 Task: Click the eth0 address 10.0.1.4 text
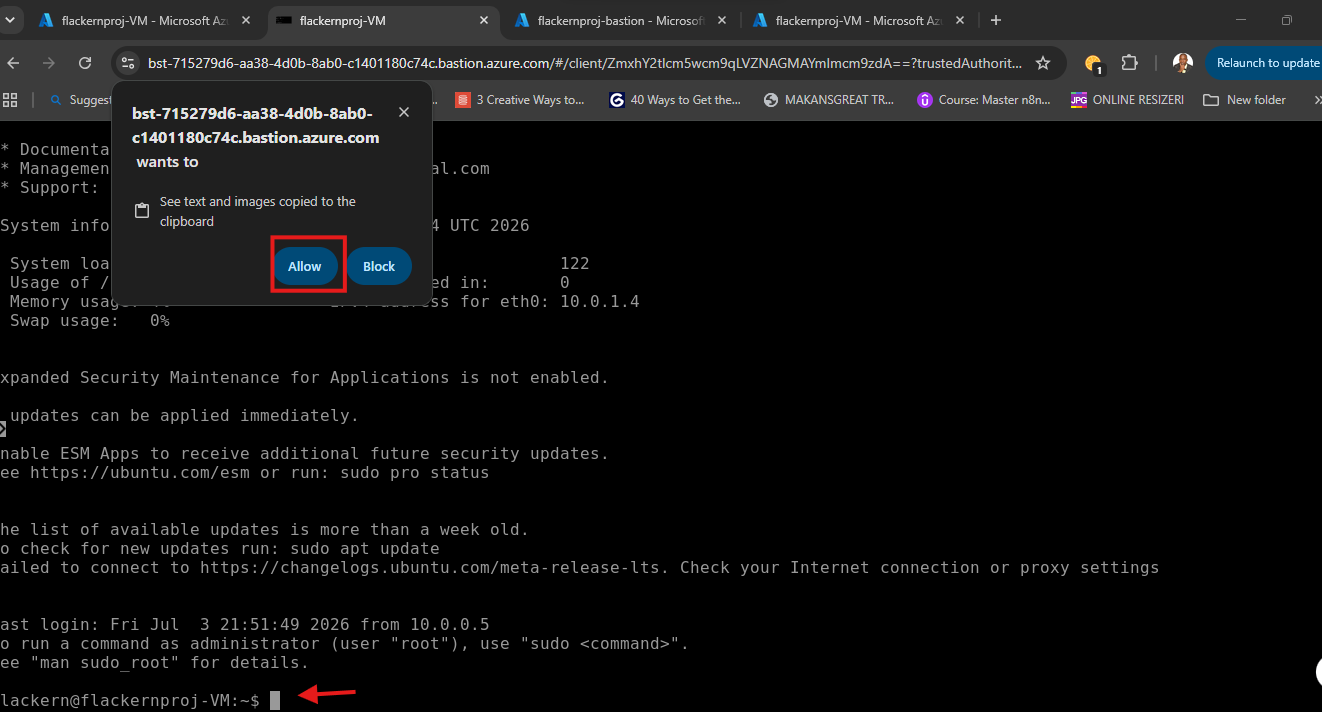pos(600,301)
